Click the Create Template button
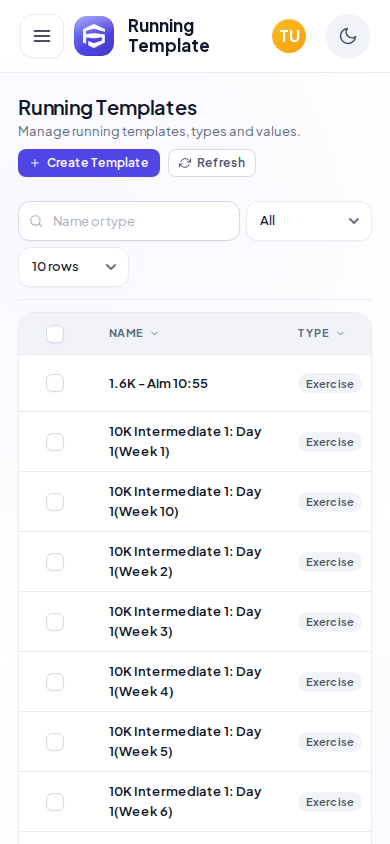This screenshot has height=844, width=390. (x=89, y=163)
